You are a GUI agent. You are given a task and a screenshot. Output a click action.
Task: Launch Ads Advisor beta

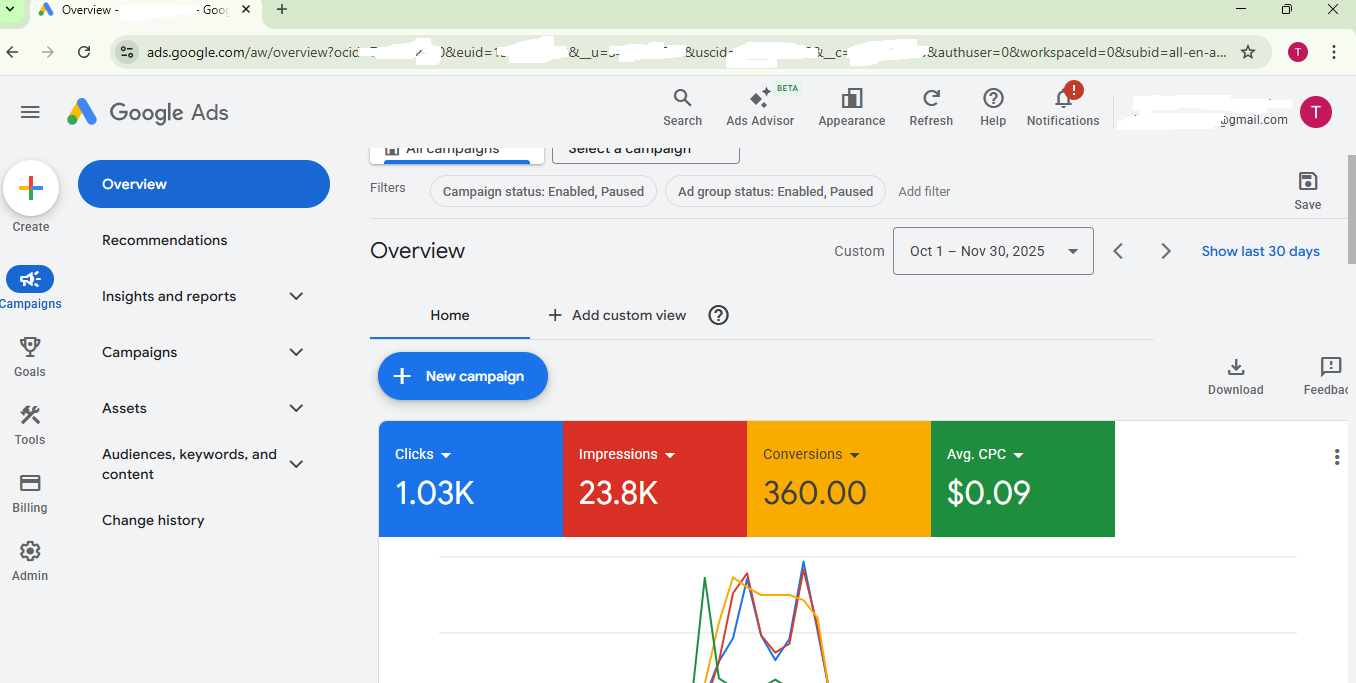(x=760, y=107)
